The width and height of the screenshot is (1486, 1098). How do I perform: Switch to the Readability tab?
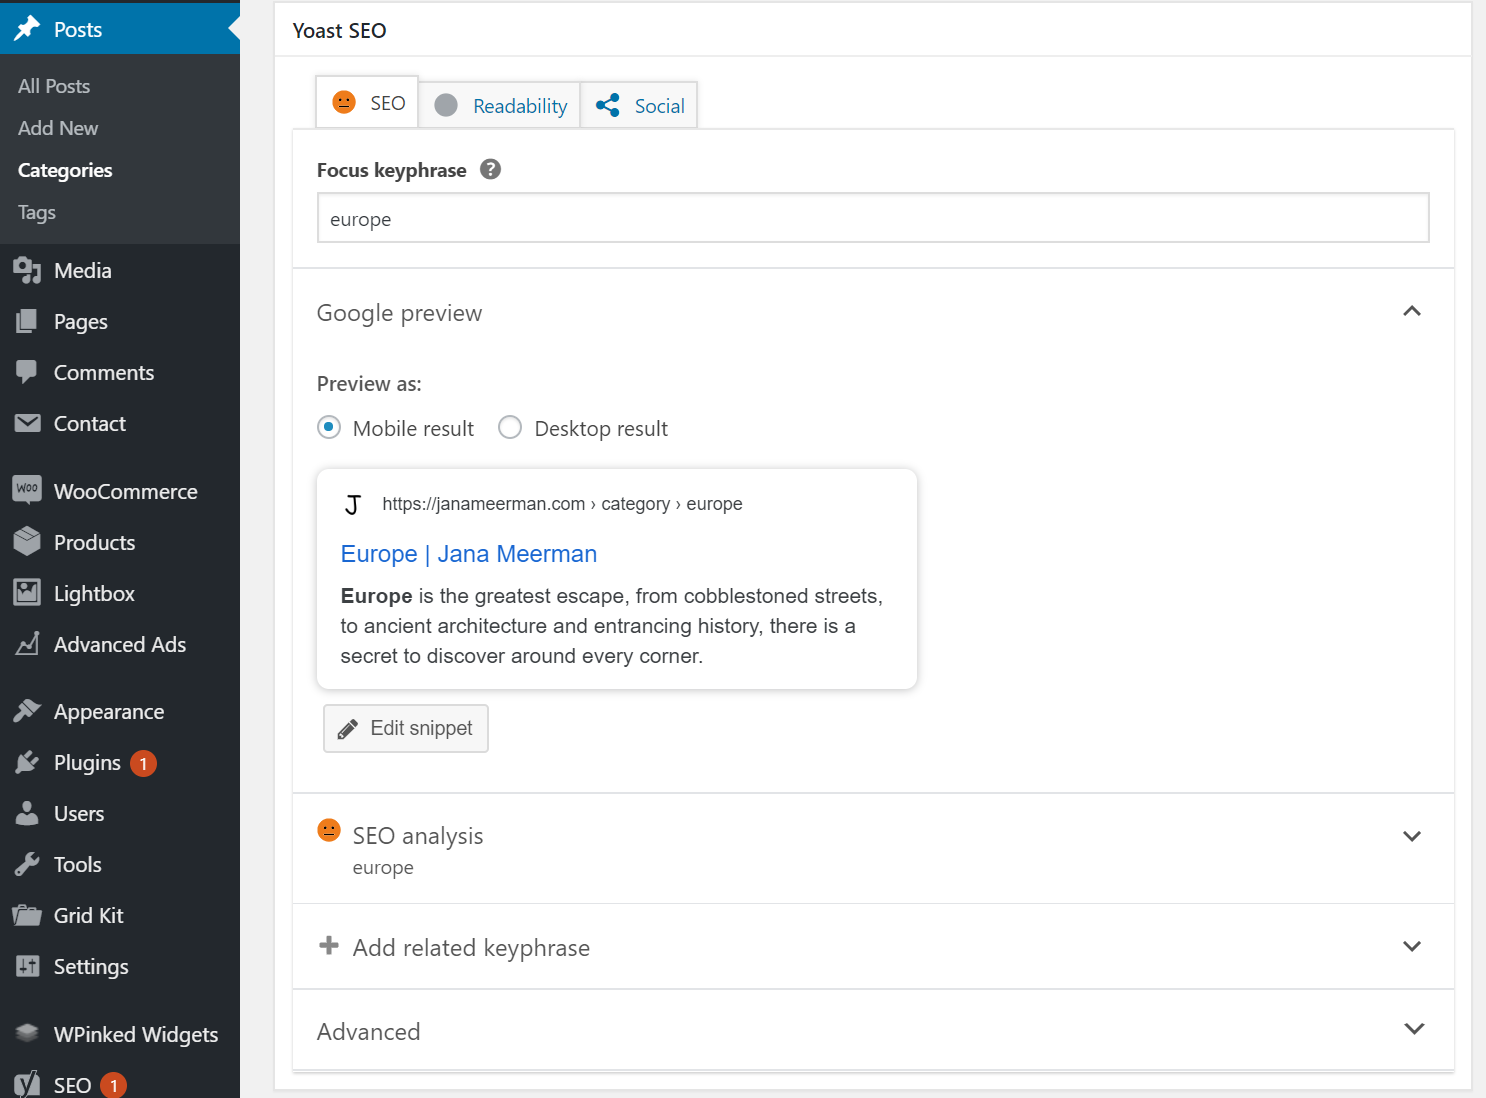click(499, 105)
